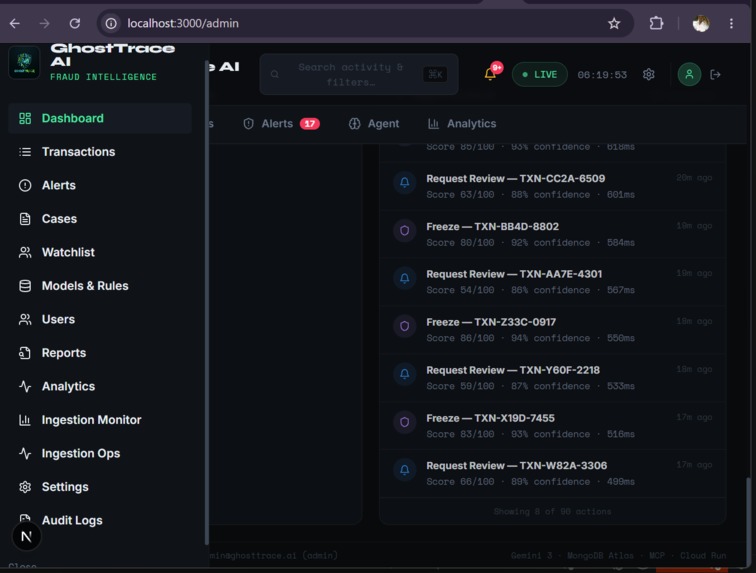Click the localhost:3000/admin address bar
Screen dimensions: 756x573
[365, 23]
